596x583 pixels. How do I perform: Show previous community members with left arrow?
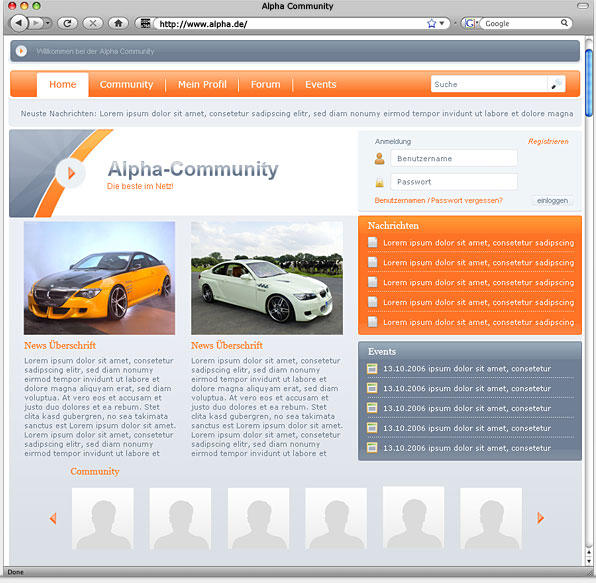tap(53, 518)
